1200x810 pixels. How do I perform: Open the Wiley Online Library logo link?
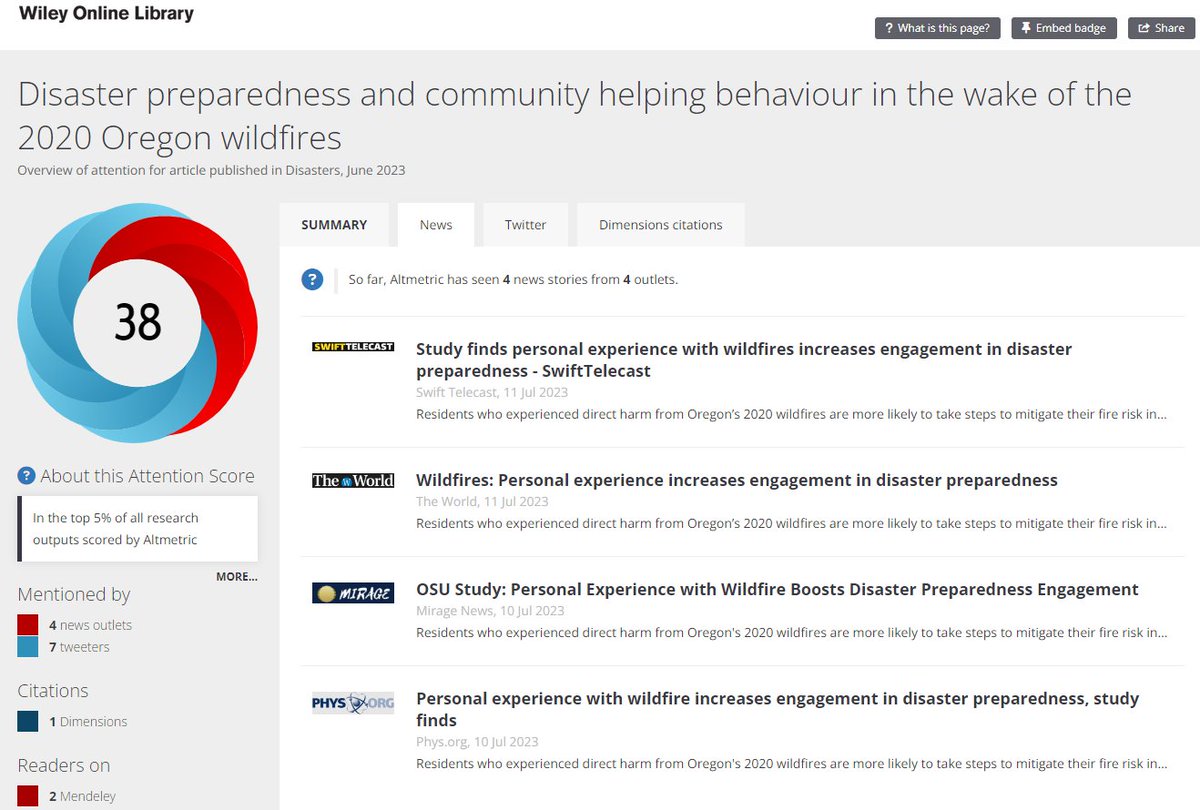(106, 14)
